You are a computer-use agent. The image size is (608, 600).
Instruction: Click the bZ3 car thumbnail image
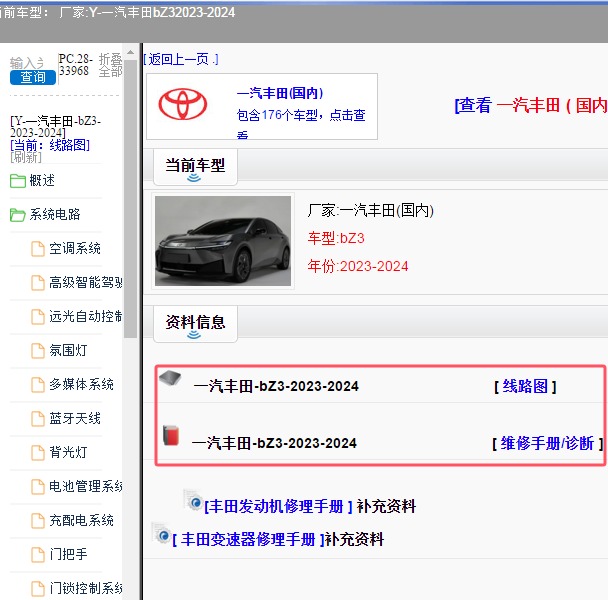pos(223,241)
